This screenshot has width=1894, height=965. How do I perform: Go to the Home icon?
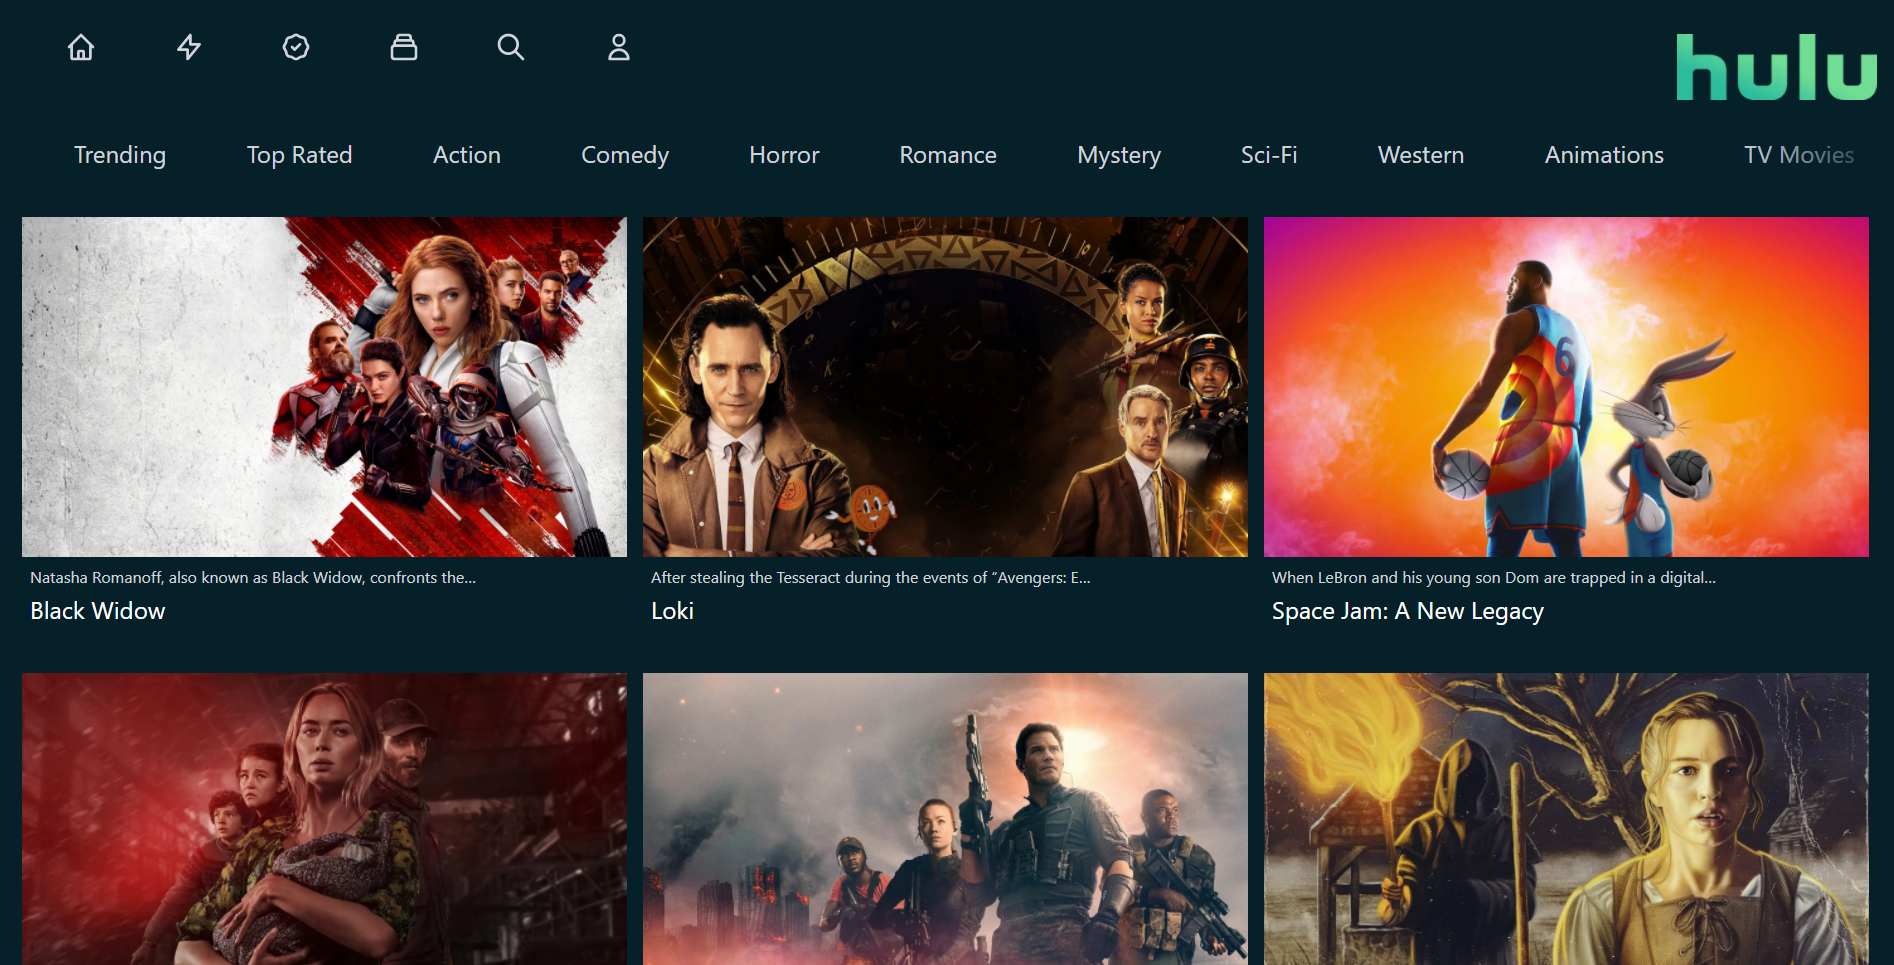click(81, 47)
